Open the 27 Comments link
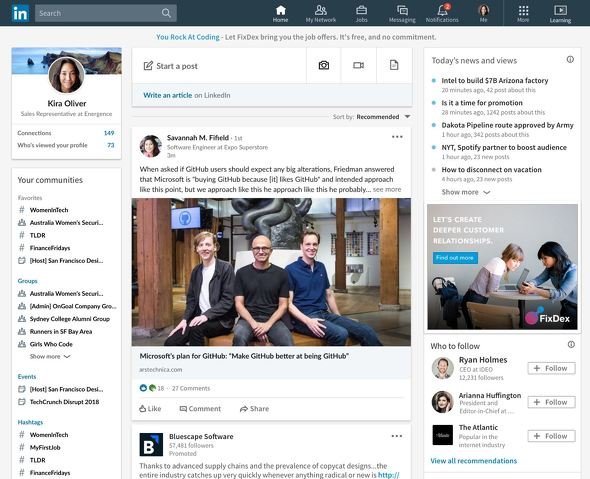Screen dimensions: 590x479 pos(191,388)
